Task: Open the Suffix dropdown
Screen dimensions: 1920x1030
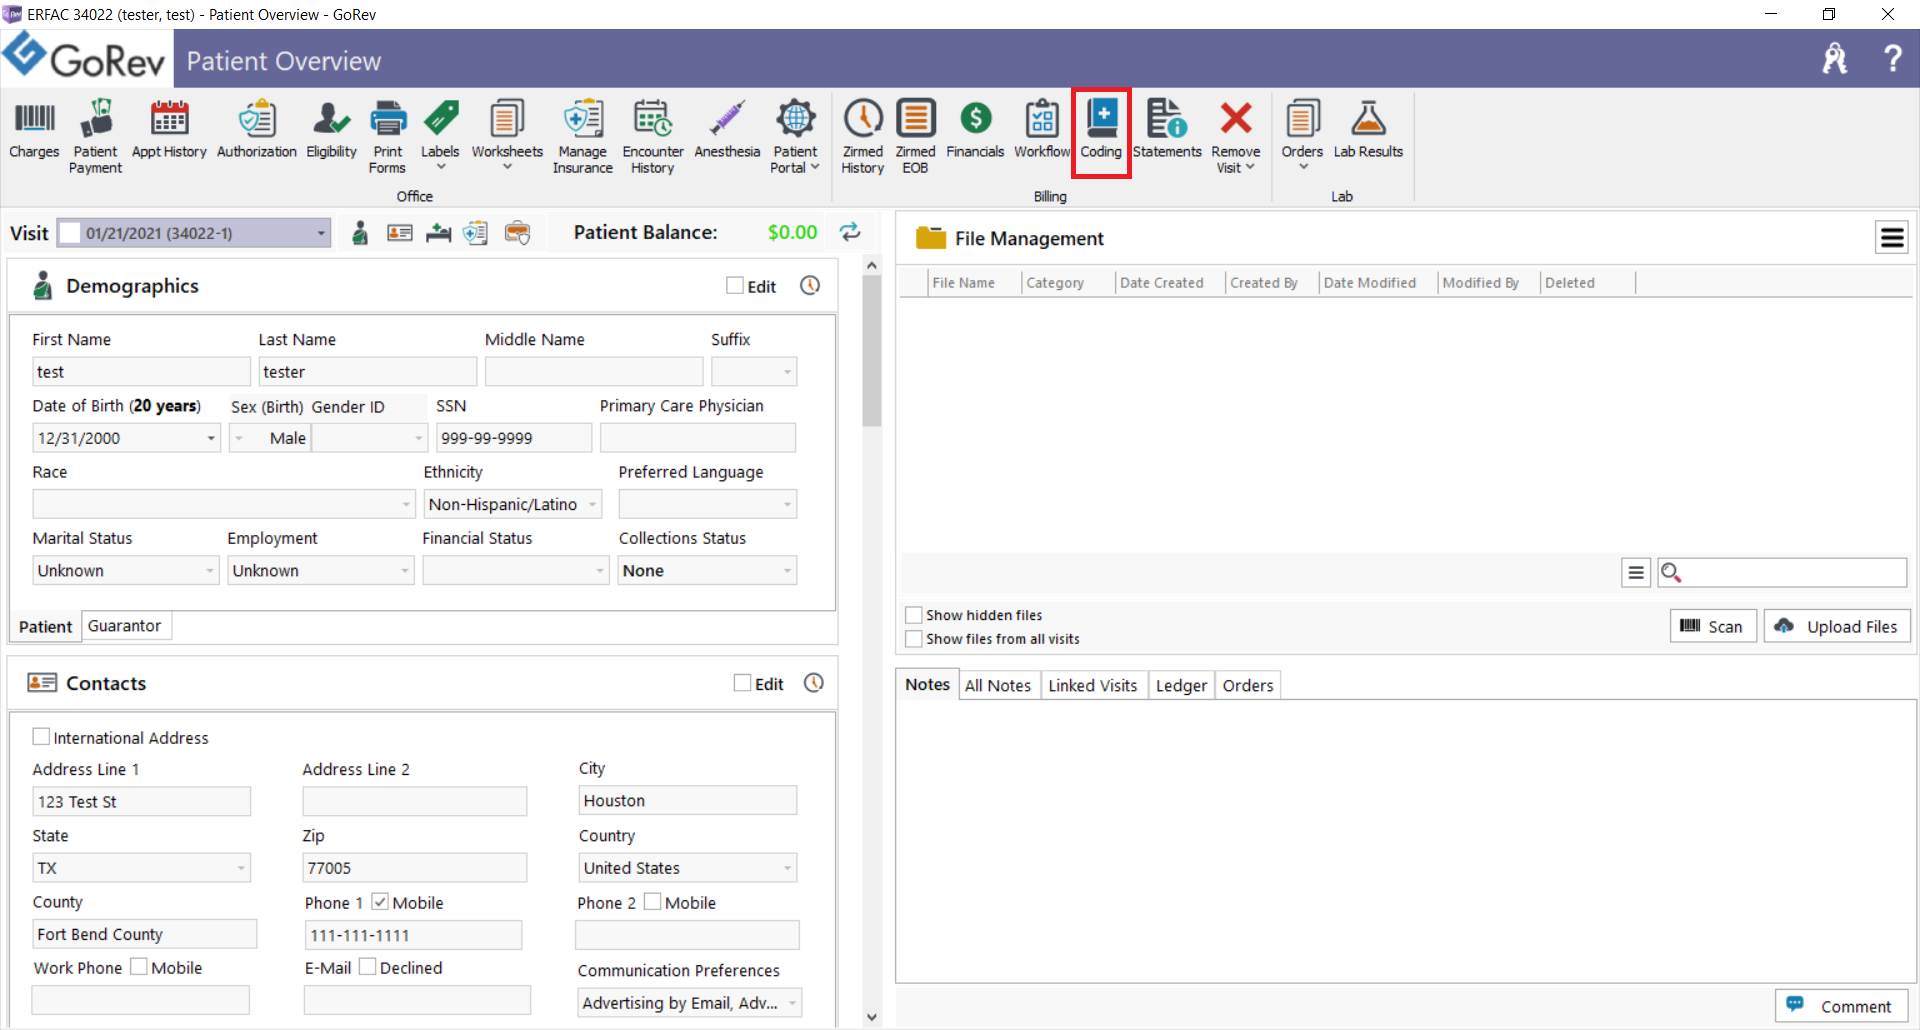Action: coord(787,372)
